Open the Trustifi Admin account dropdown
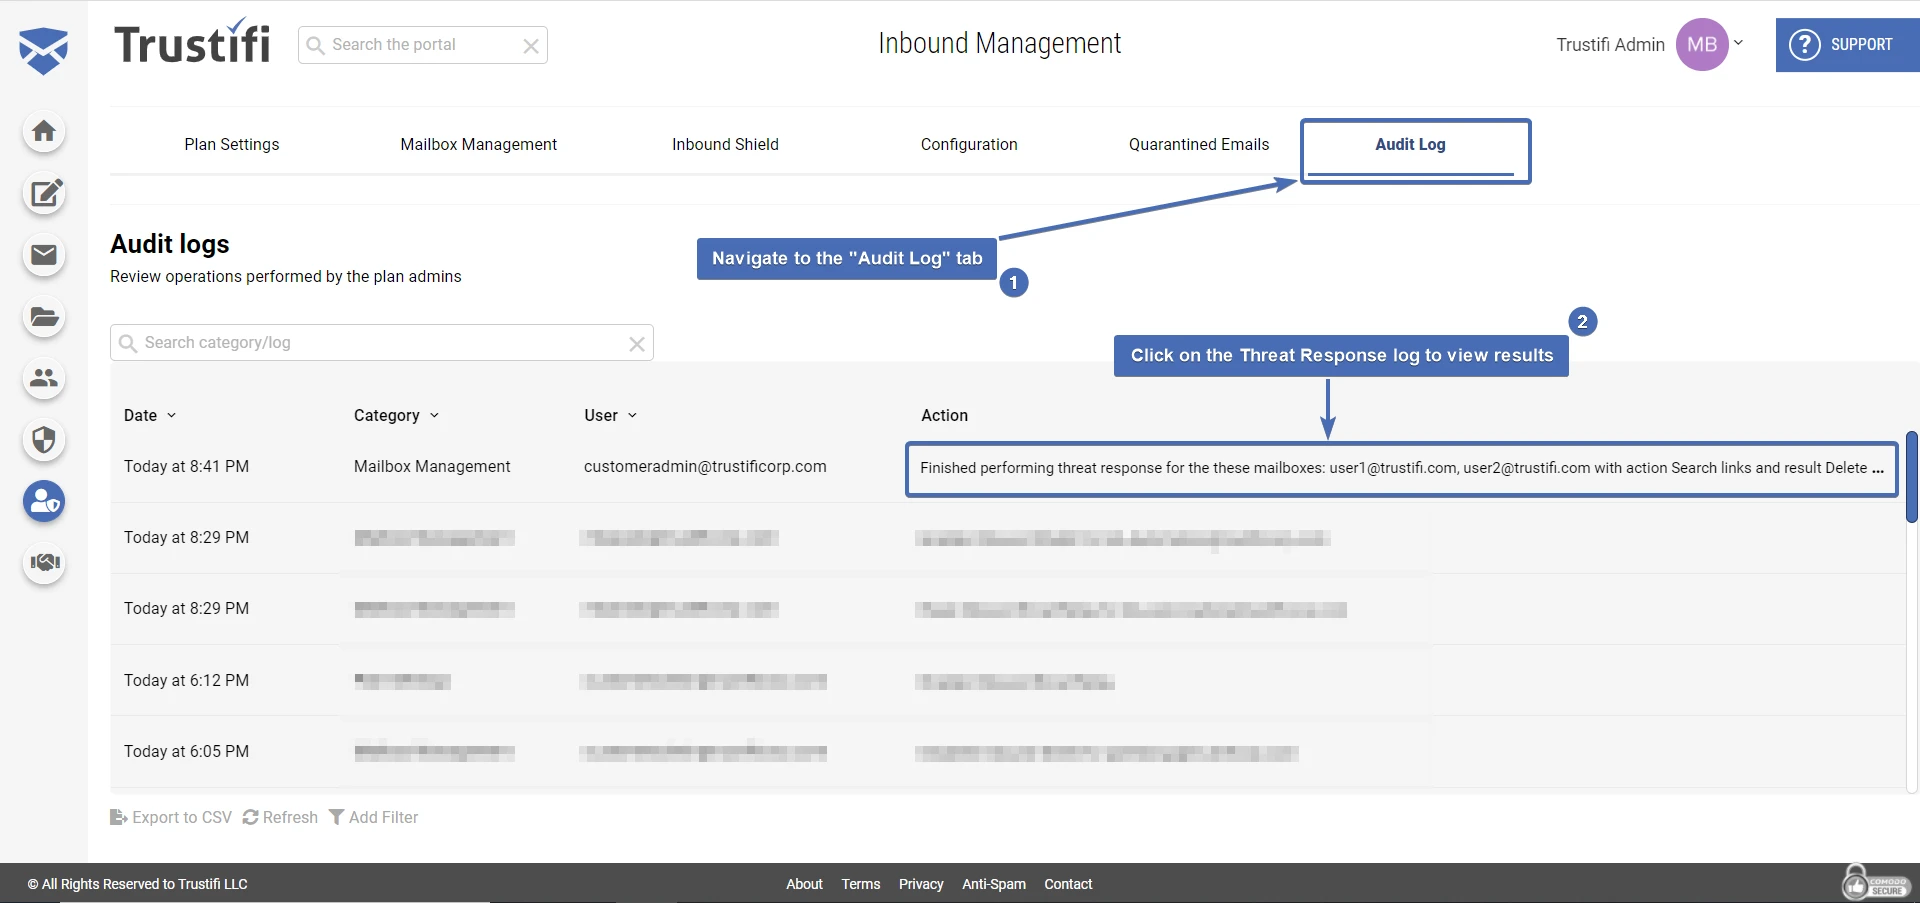This screenshot has height=903, width=1920. click(1740, 43)
